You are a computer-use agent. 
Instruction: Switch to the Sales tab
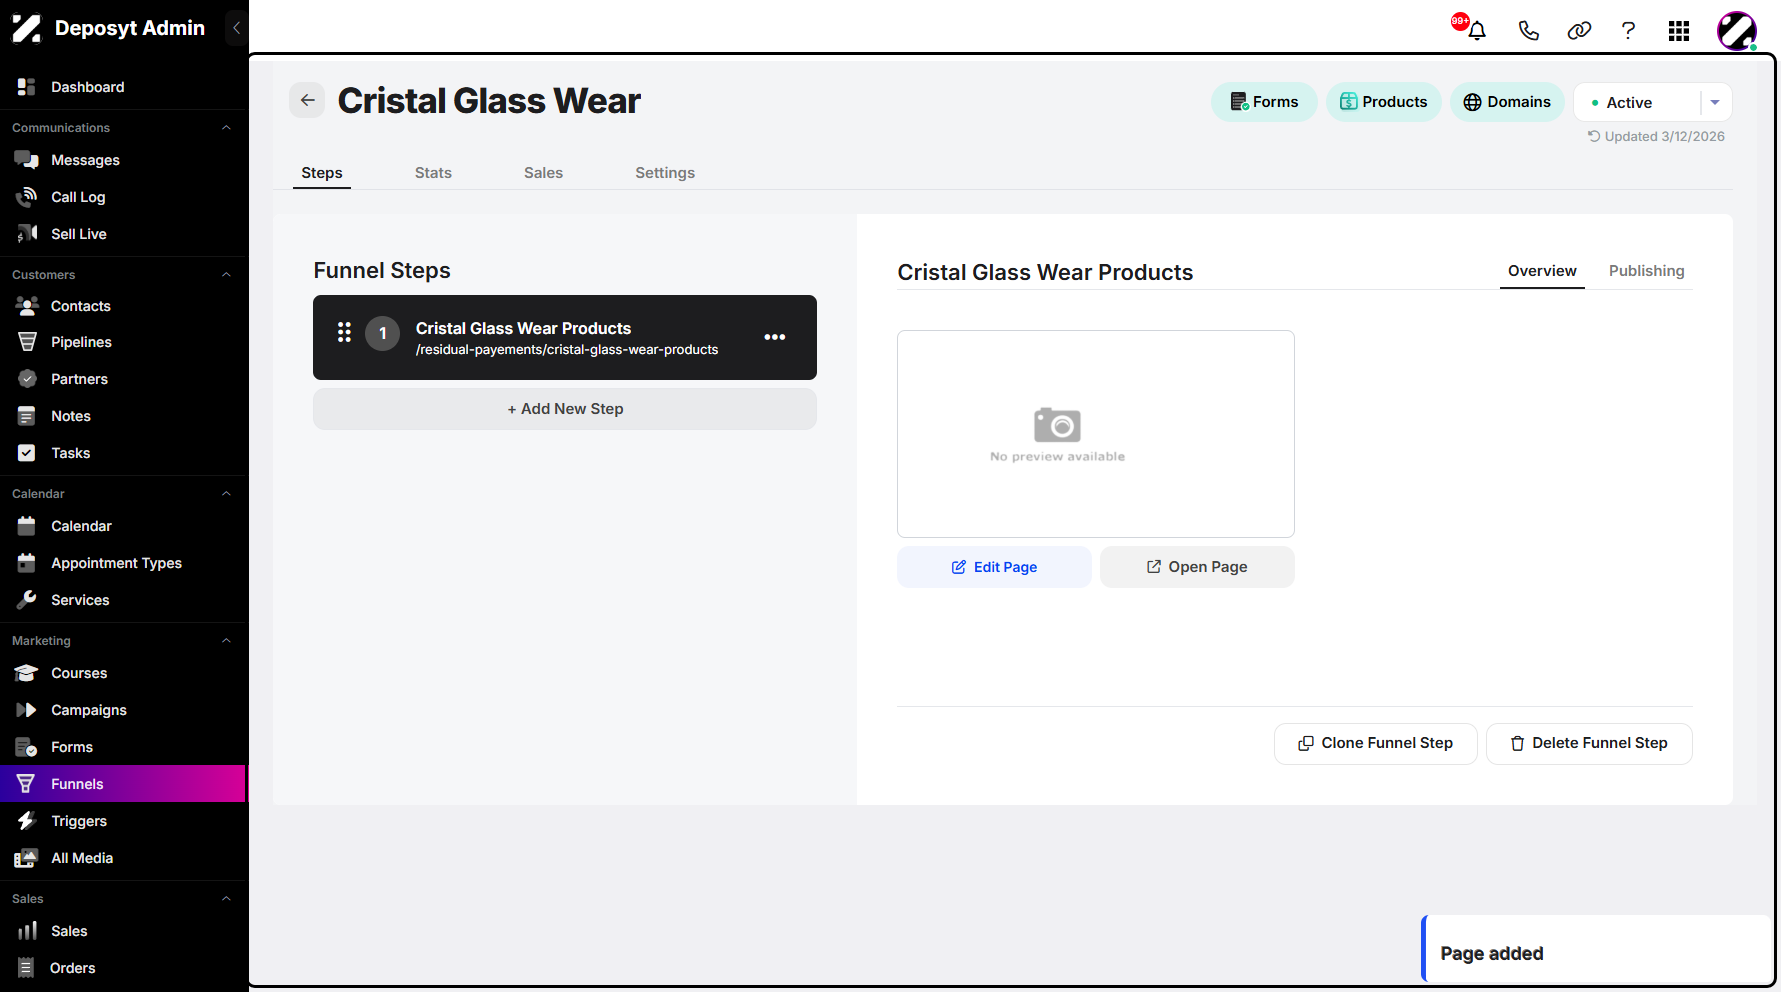pyautogui.click(x=543, y=173)
